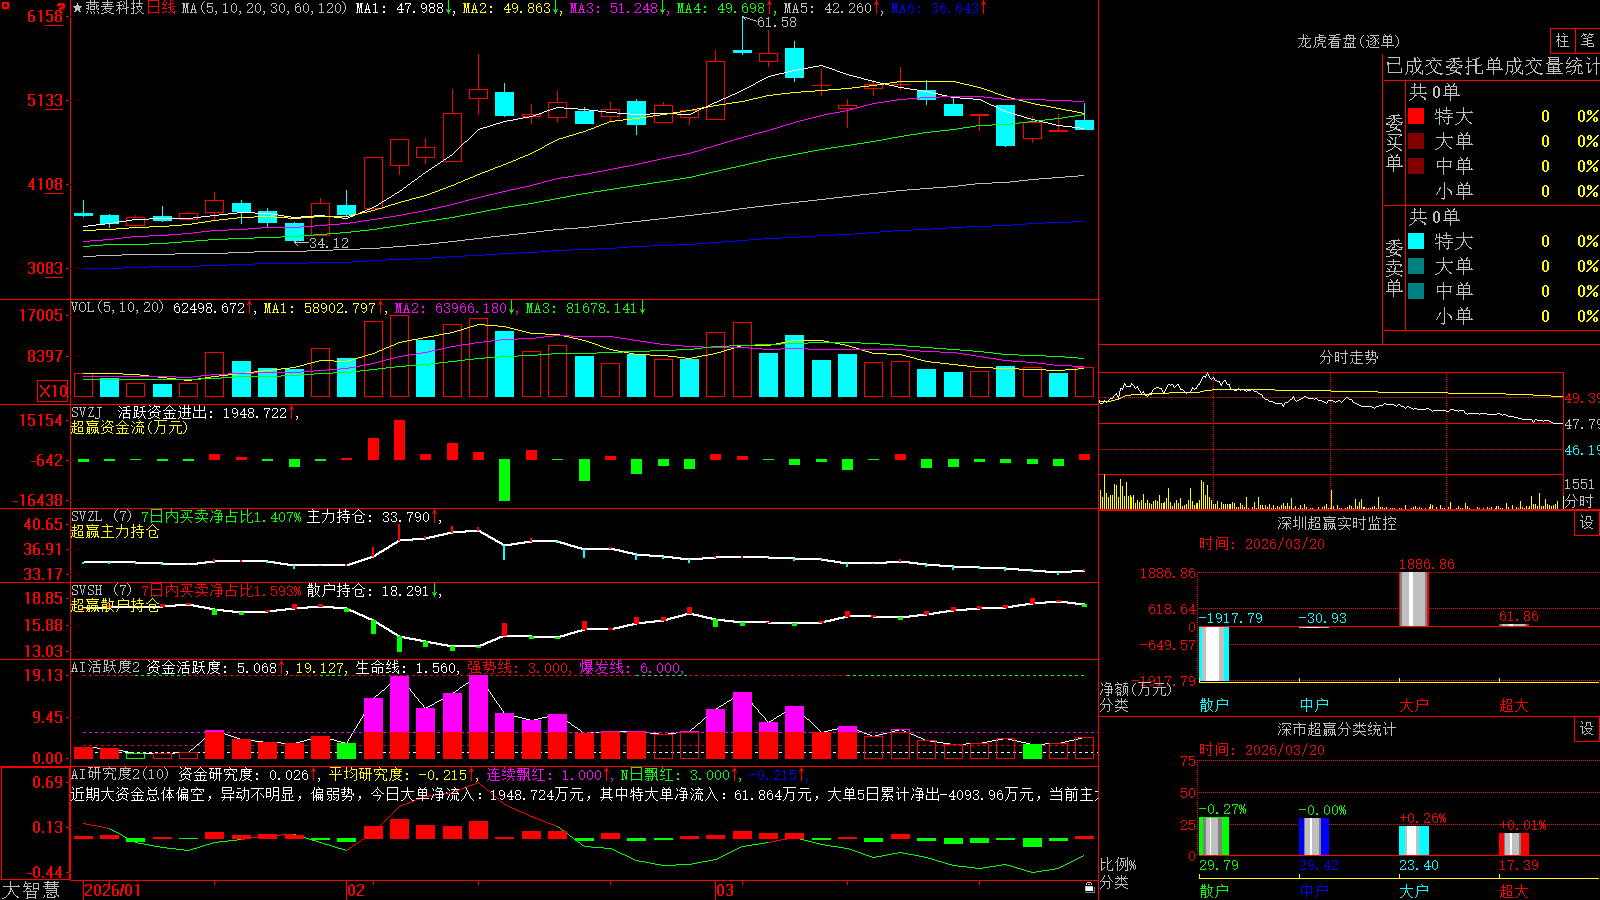Select 大户 category in 深圳超赢实时监控
Viewport: 1600px width, 900px height.
click(1414, 705)
